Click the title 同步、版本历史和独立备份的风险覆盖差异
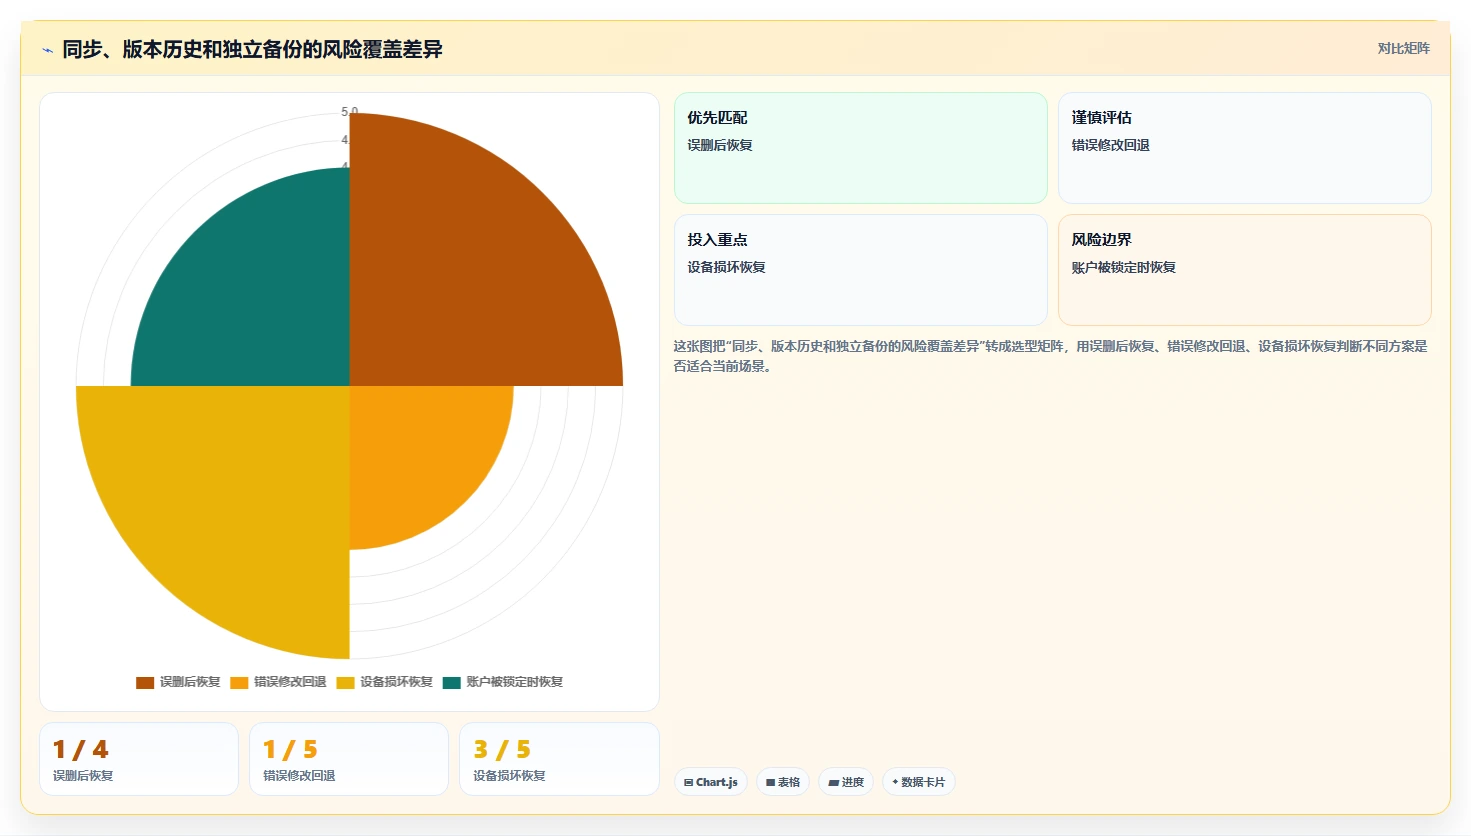This screenshot has width=1471, height=836. (252, 49)
